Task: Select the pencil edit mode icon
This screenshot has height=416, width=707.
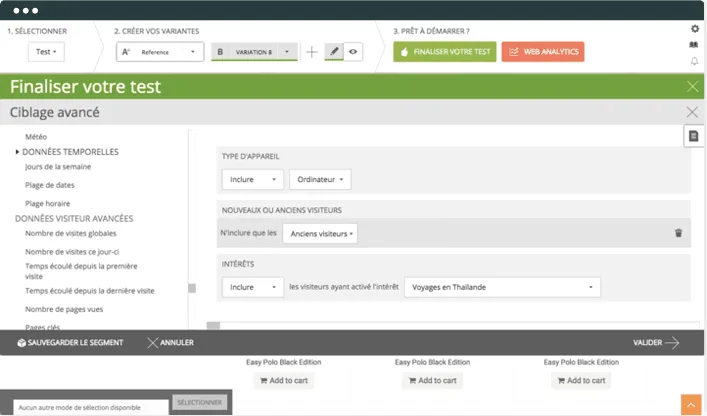Action: coord(334,51)
